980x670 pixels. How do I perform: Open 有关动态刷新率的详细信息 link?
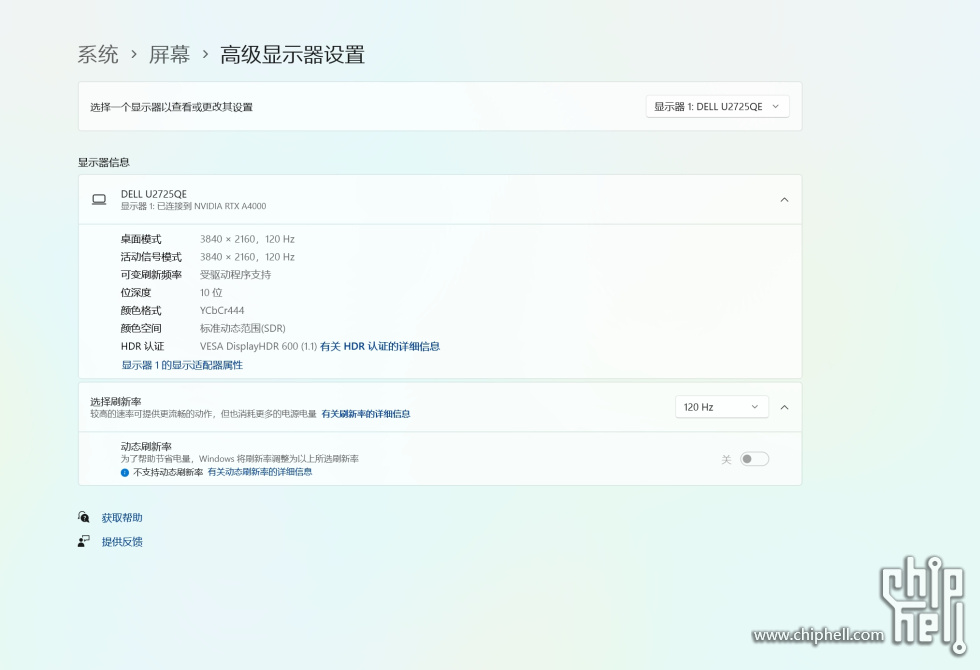pyautogui.click(x=260, y=472)
